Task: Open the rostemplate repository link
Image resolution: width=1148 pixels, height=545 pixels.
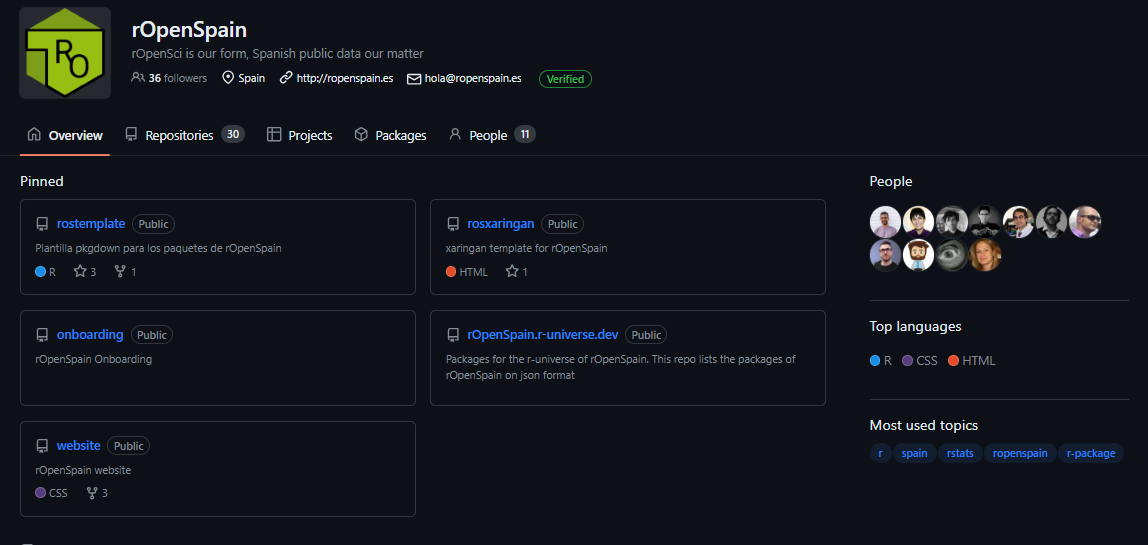Action: click(91, 224)
